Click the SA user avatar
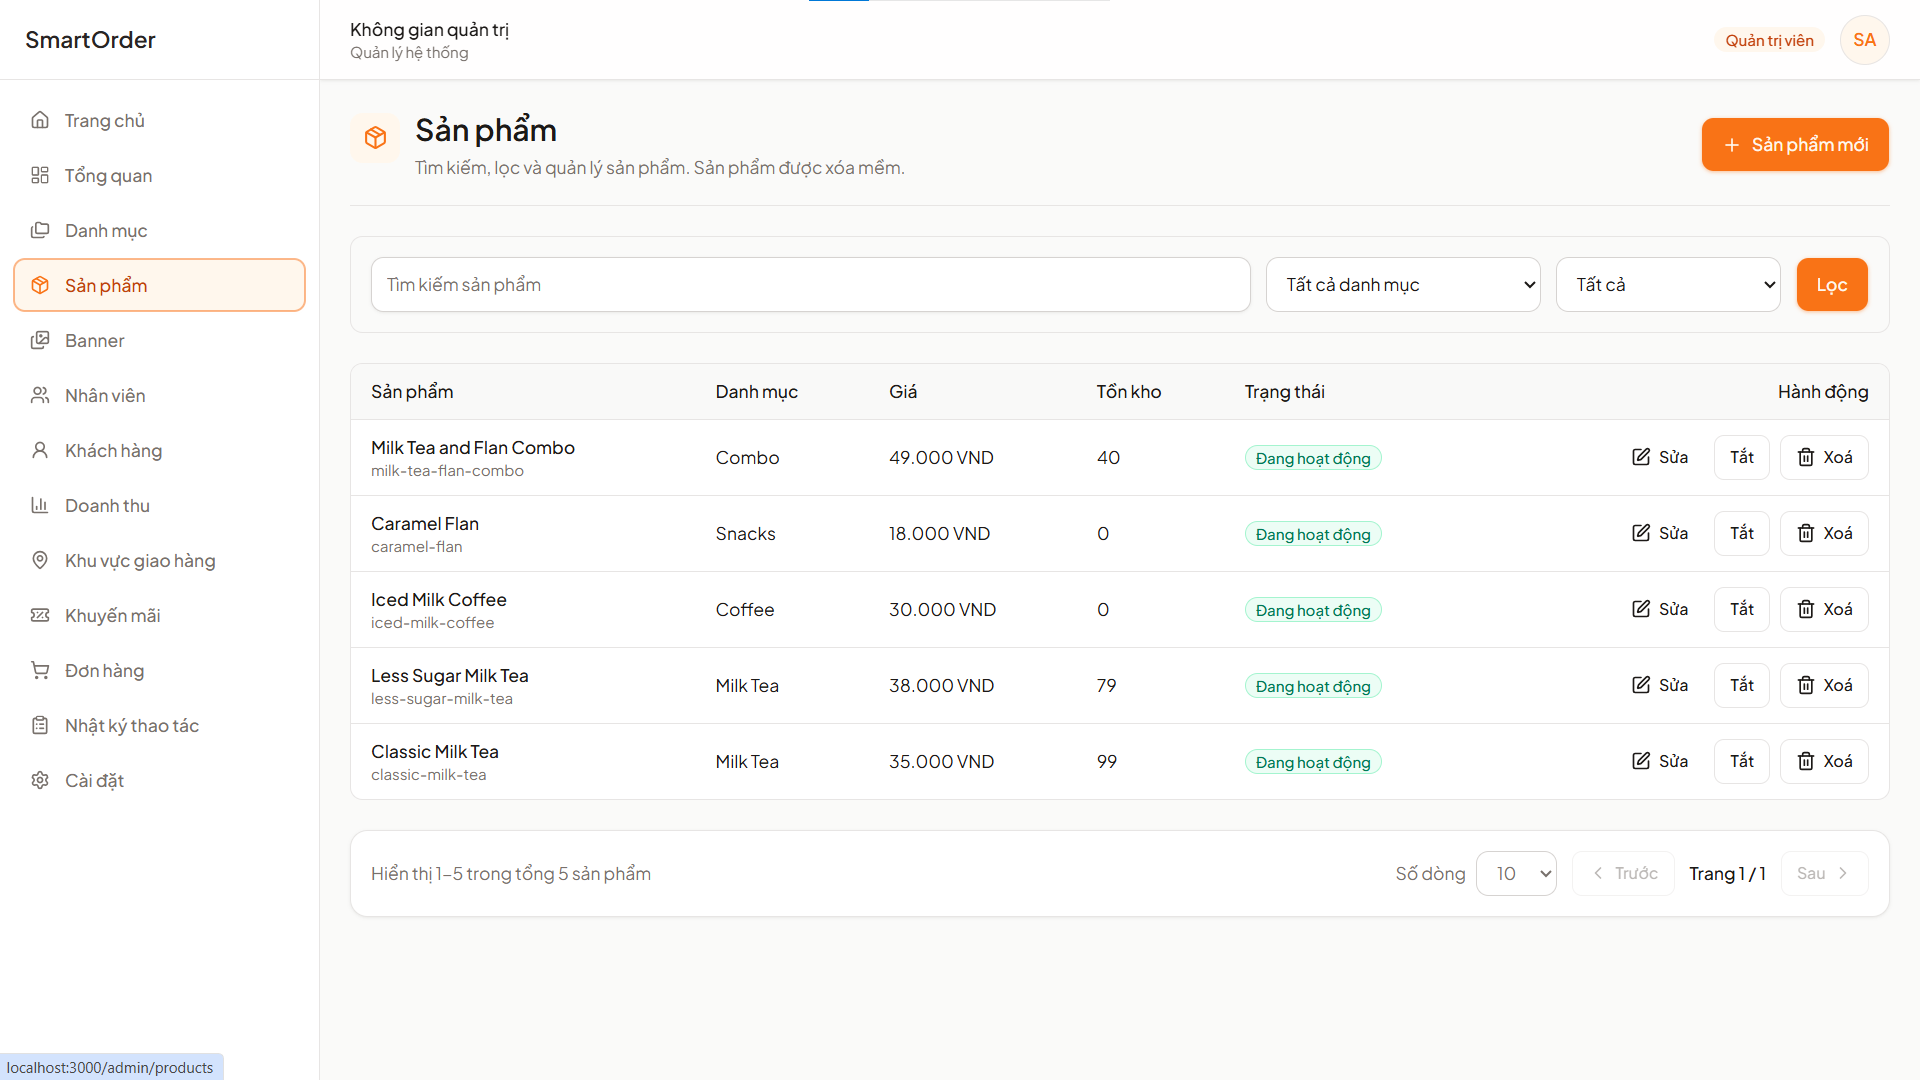The width and height of the screenshot is (1920, 1080). click(x=1864, y=40)
